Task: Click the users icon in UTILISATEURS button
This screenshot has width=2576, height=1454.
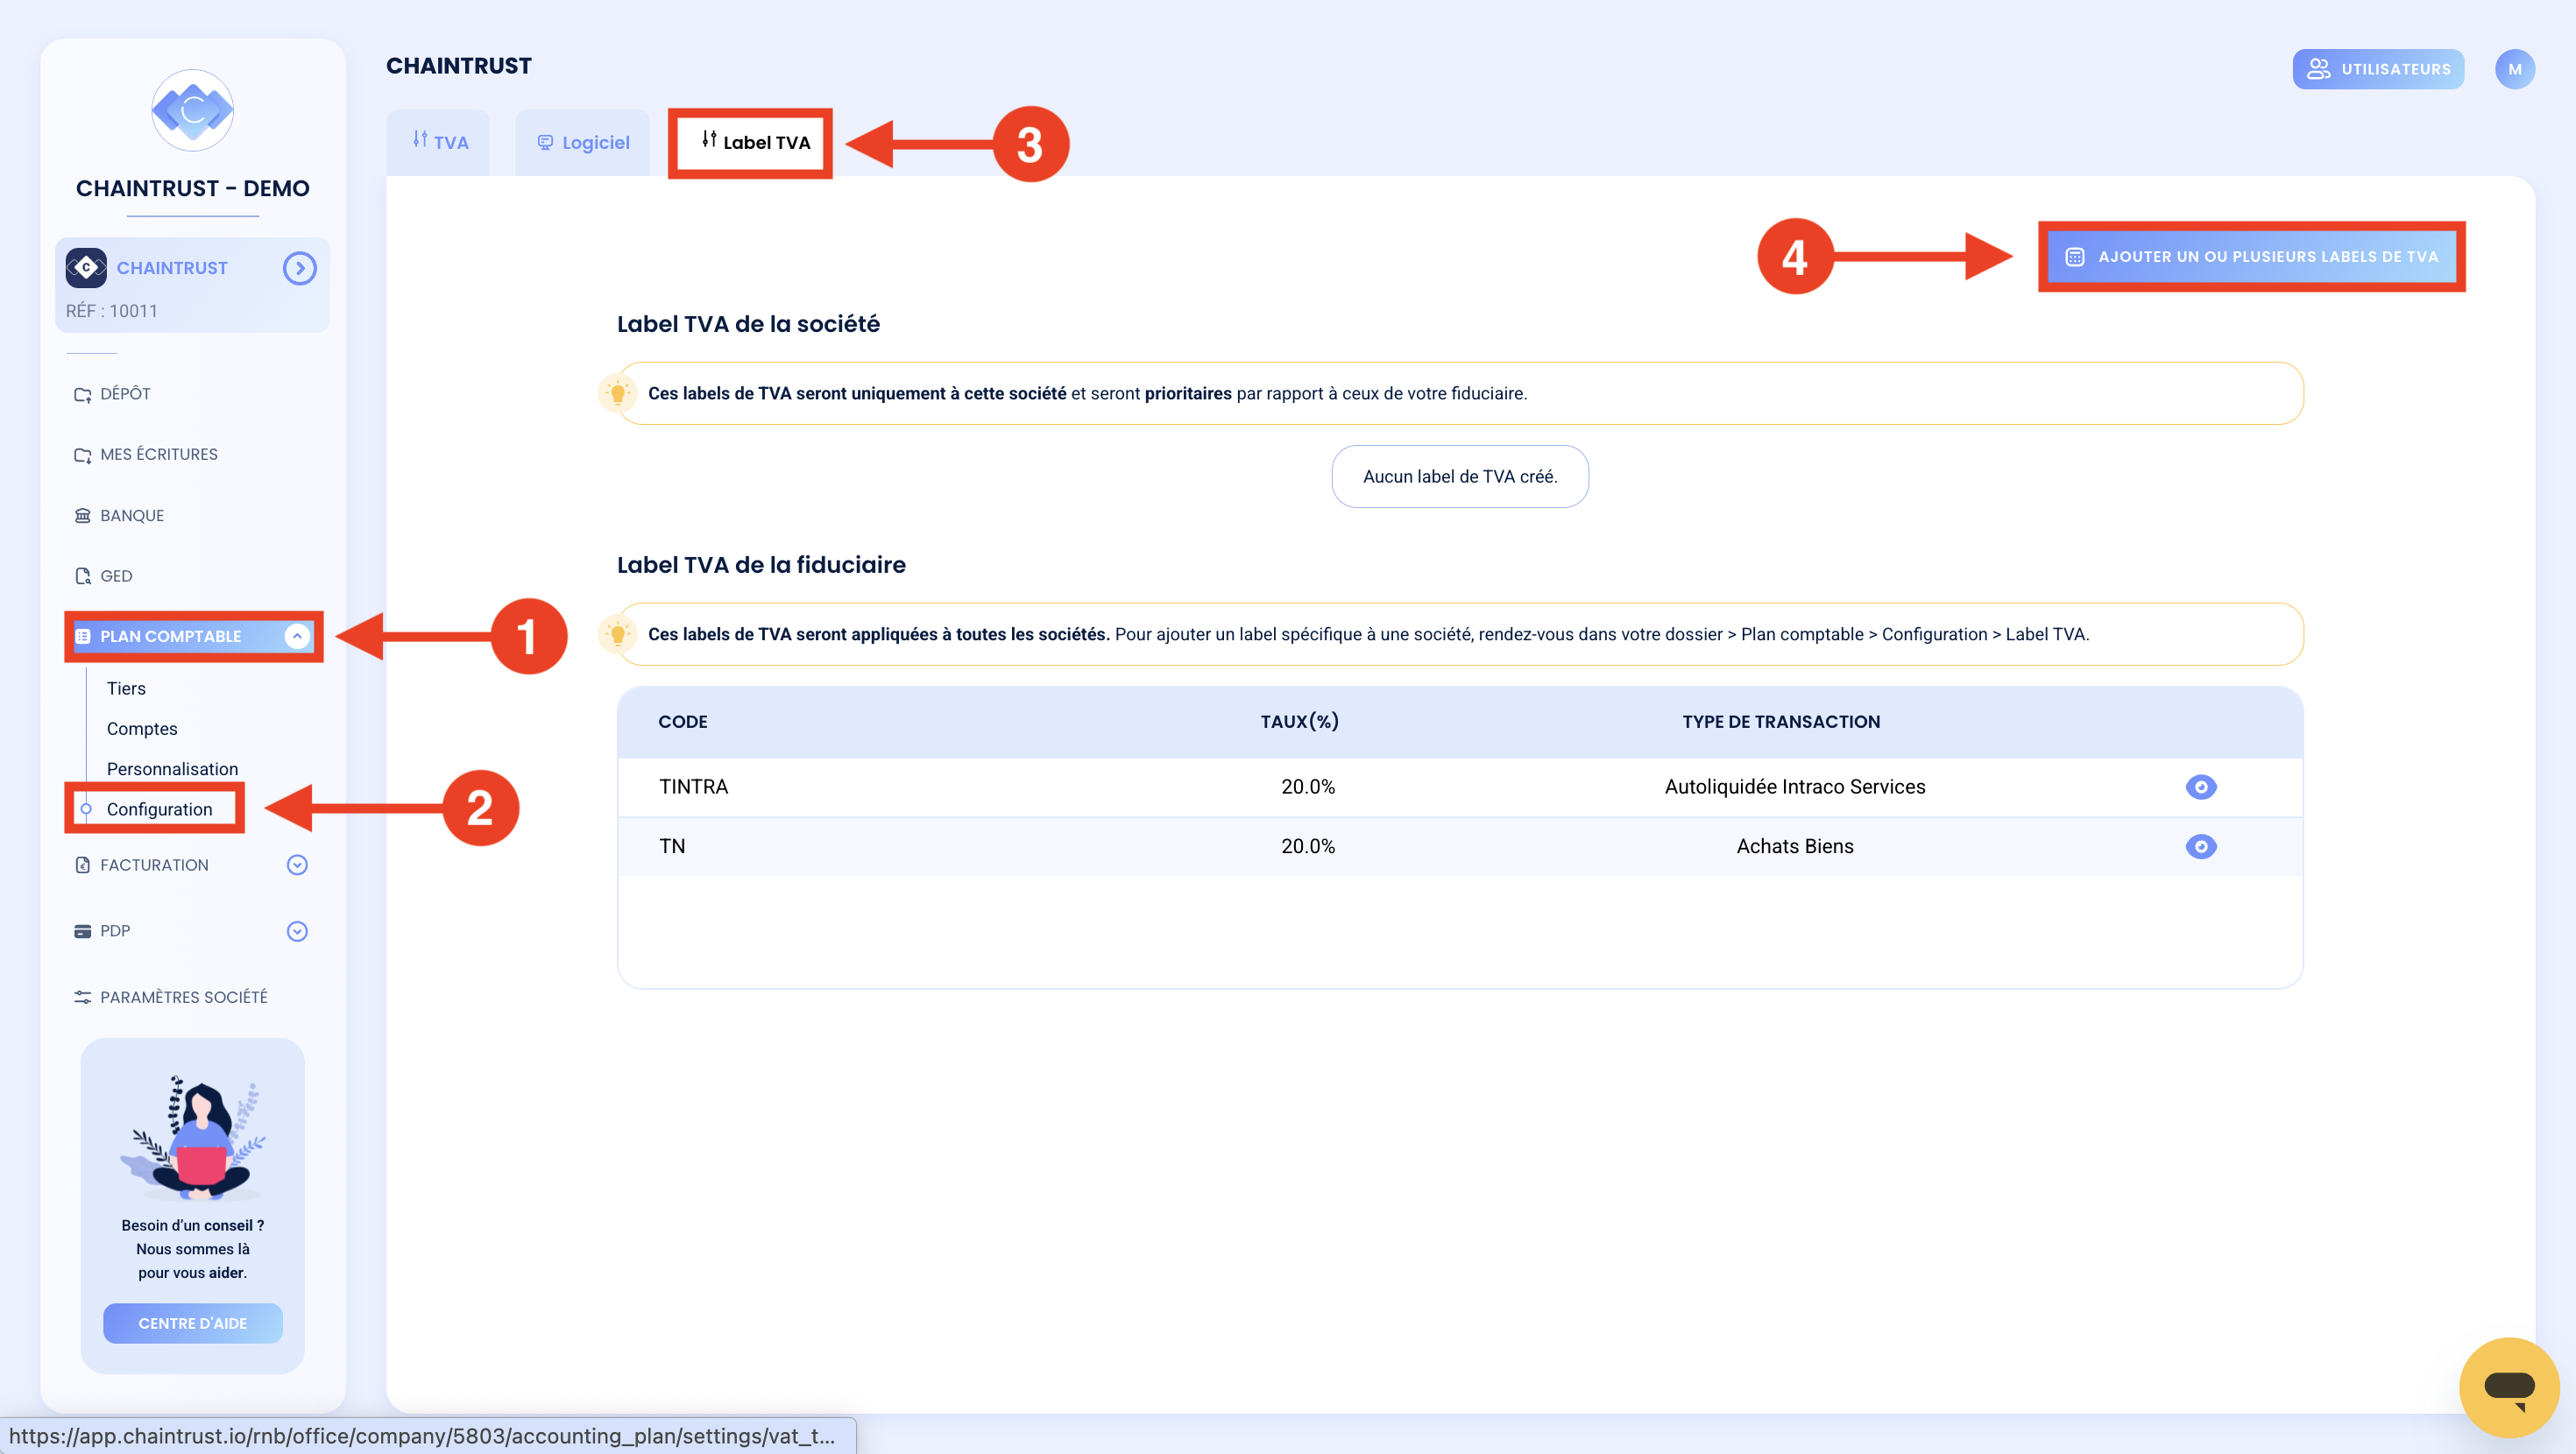Action: [2318, 69]
